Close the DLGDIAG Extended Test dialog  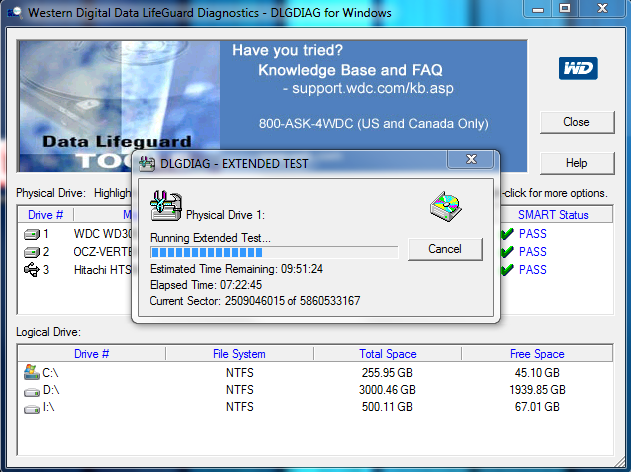point(471,159)
